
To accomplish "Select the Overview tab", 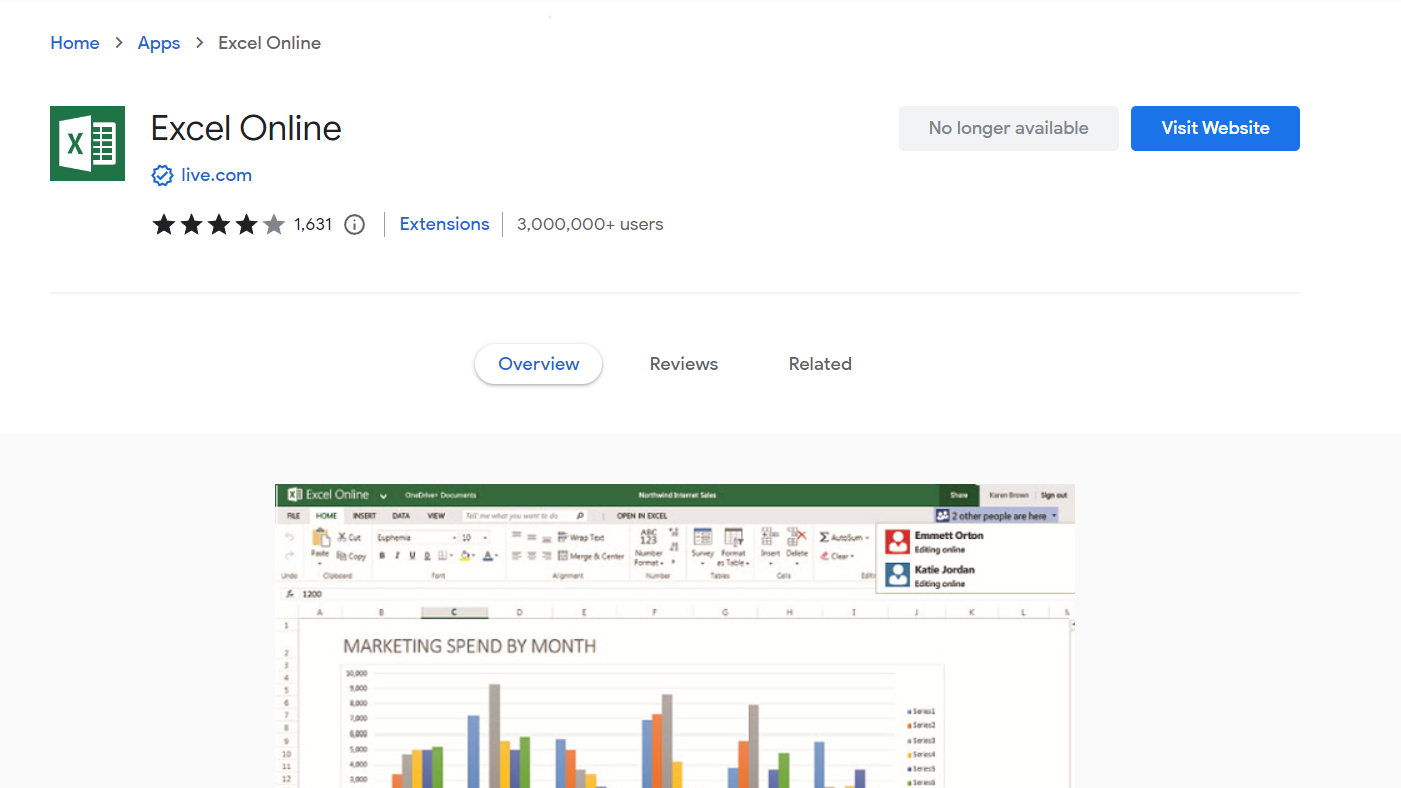I will pyautogui.click(x=538, y=364).
